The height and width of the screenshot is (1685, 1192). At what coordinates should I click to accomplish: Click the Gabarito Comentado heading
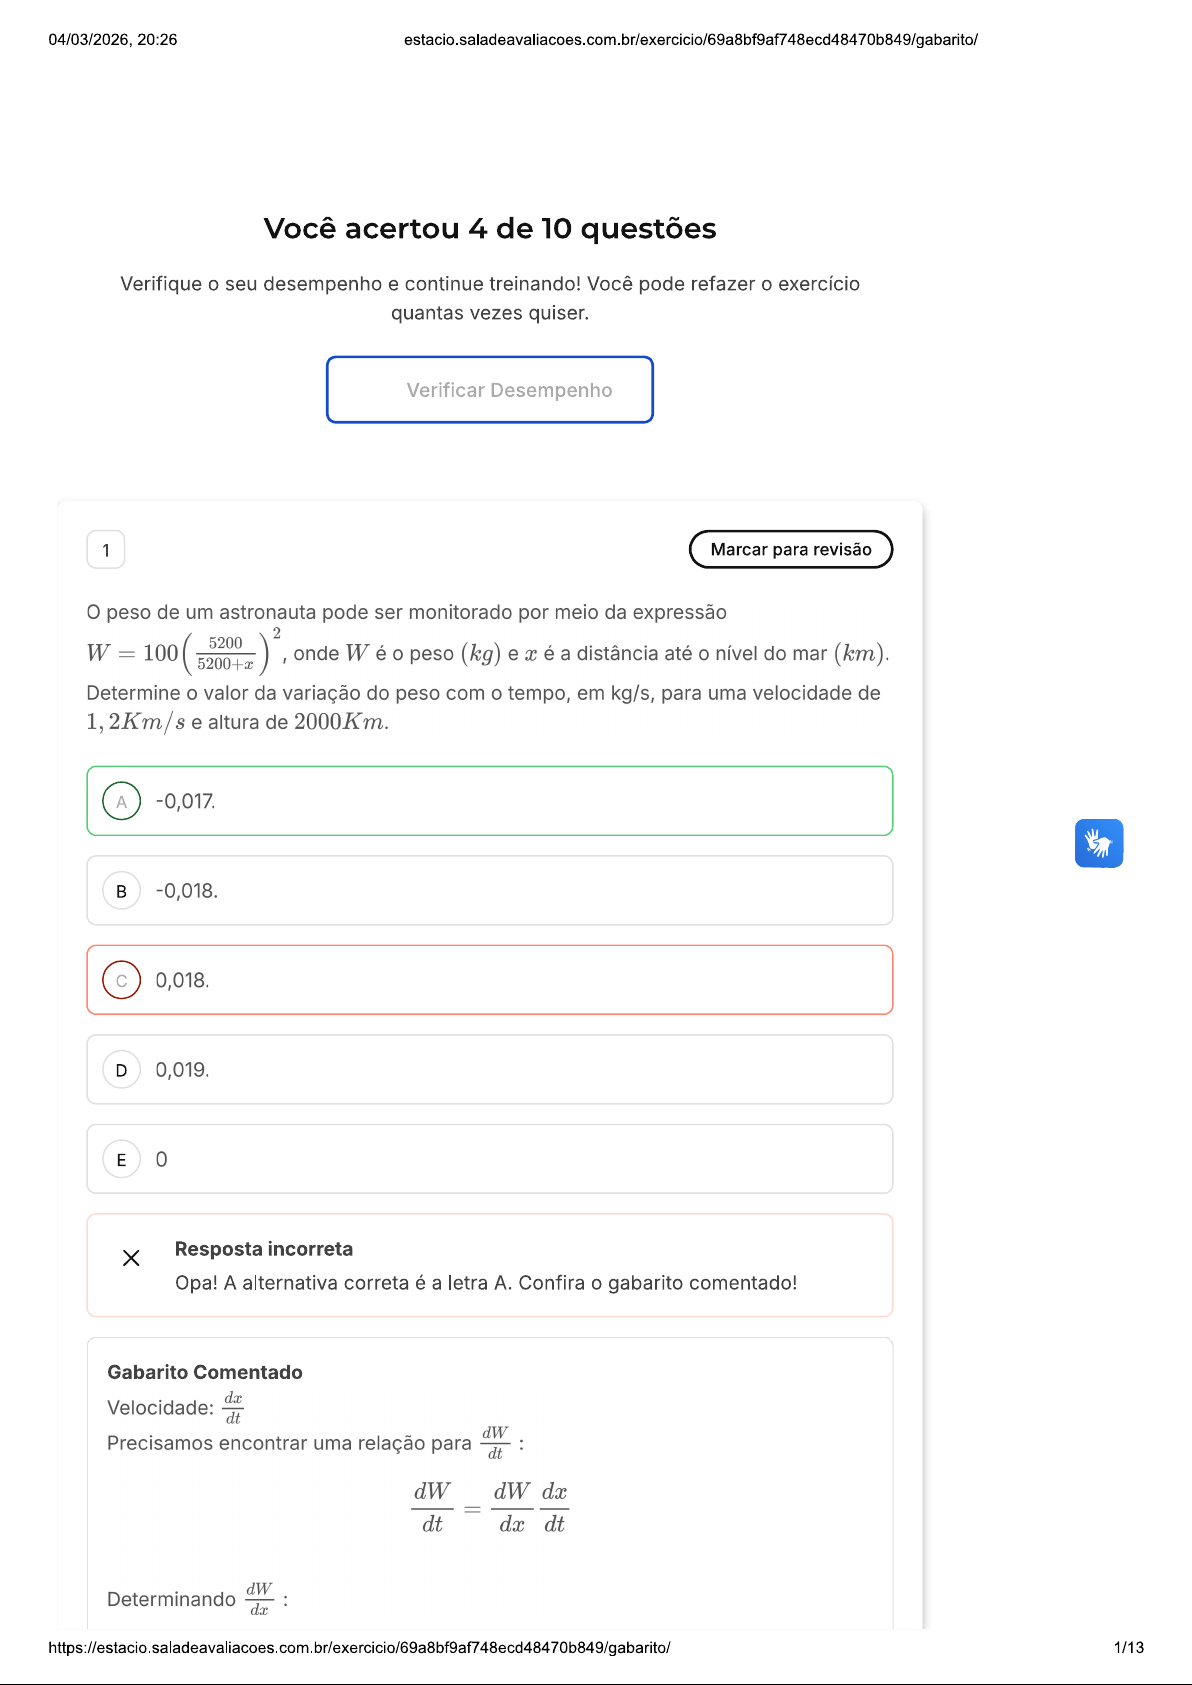pyautogui.click(x=205, y=1372)
